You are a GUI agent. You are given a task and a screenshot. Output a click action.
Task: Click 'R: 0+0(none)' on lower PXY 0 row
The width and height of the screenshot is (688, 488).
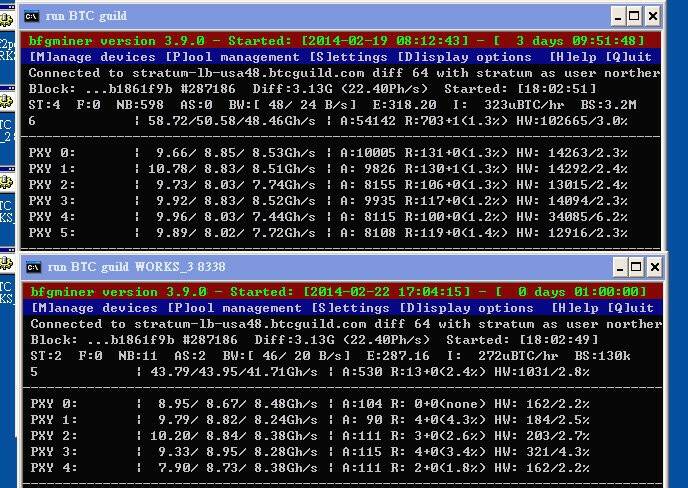coord(438,404)
